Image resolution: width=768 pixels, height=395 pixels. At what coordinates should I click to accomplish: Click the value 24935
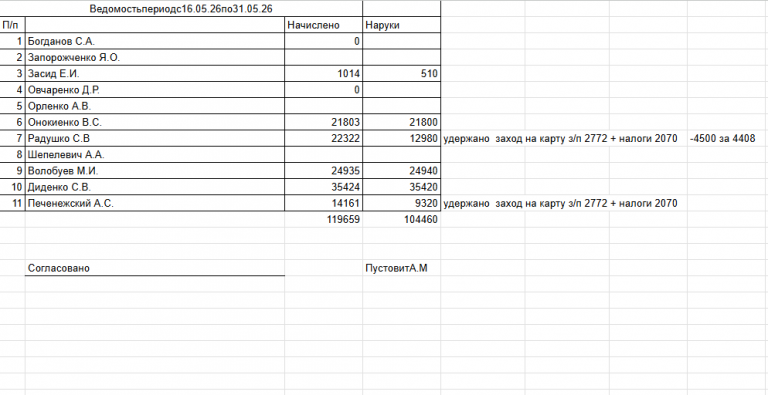click(323, 171)
